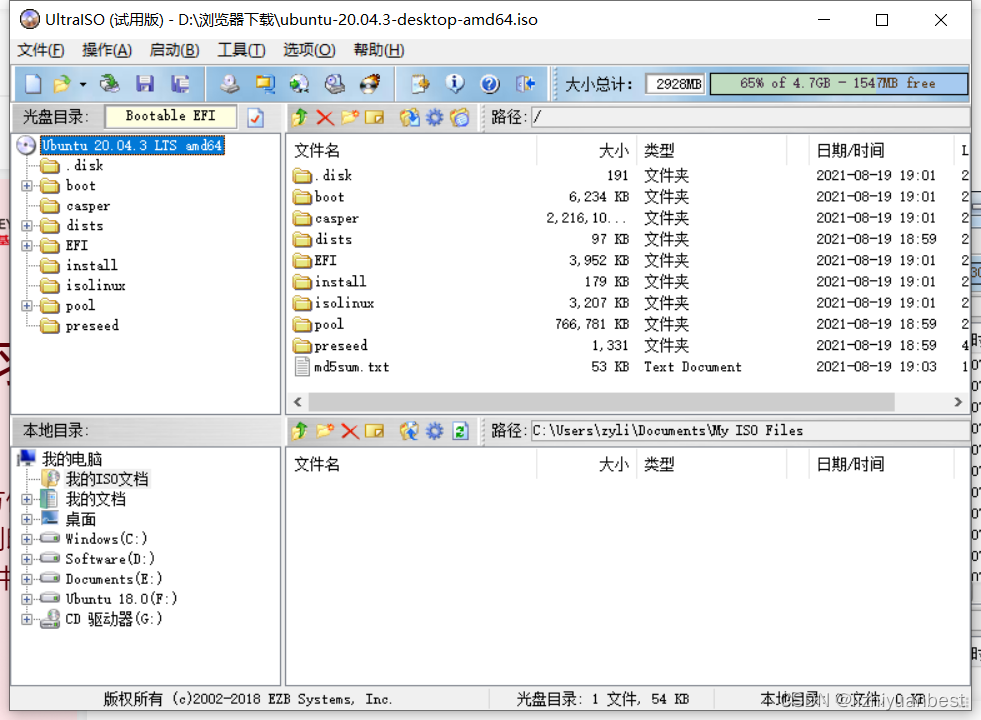Click the burn CD image icon

coord(370,84)
